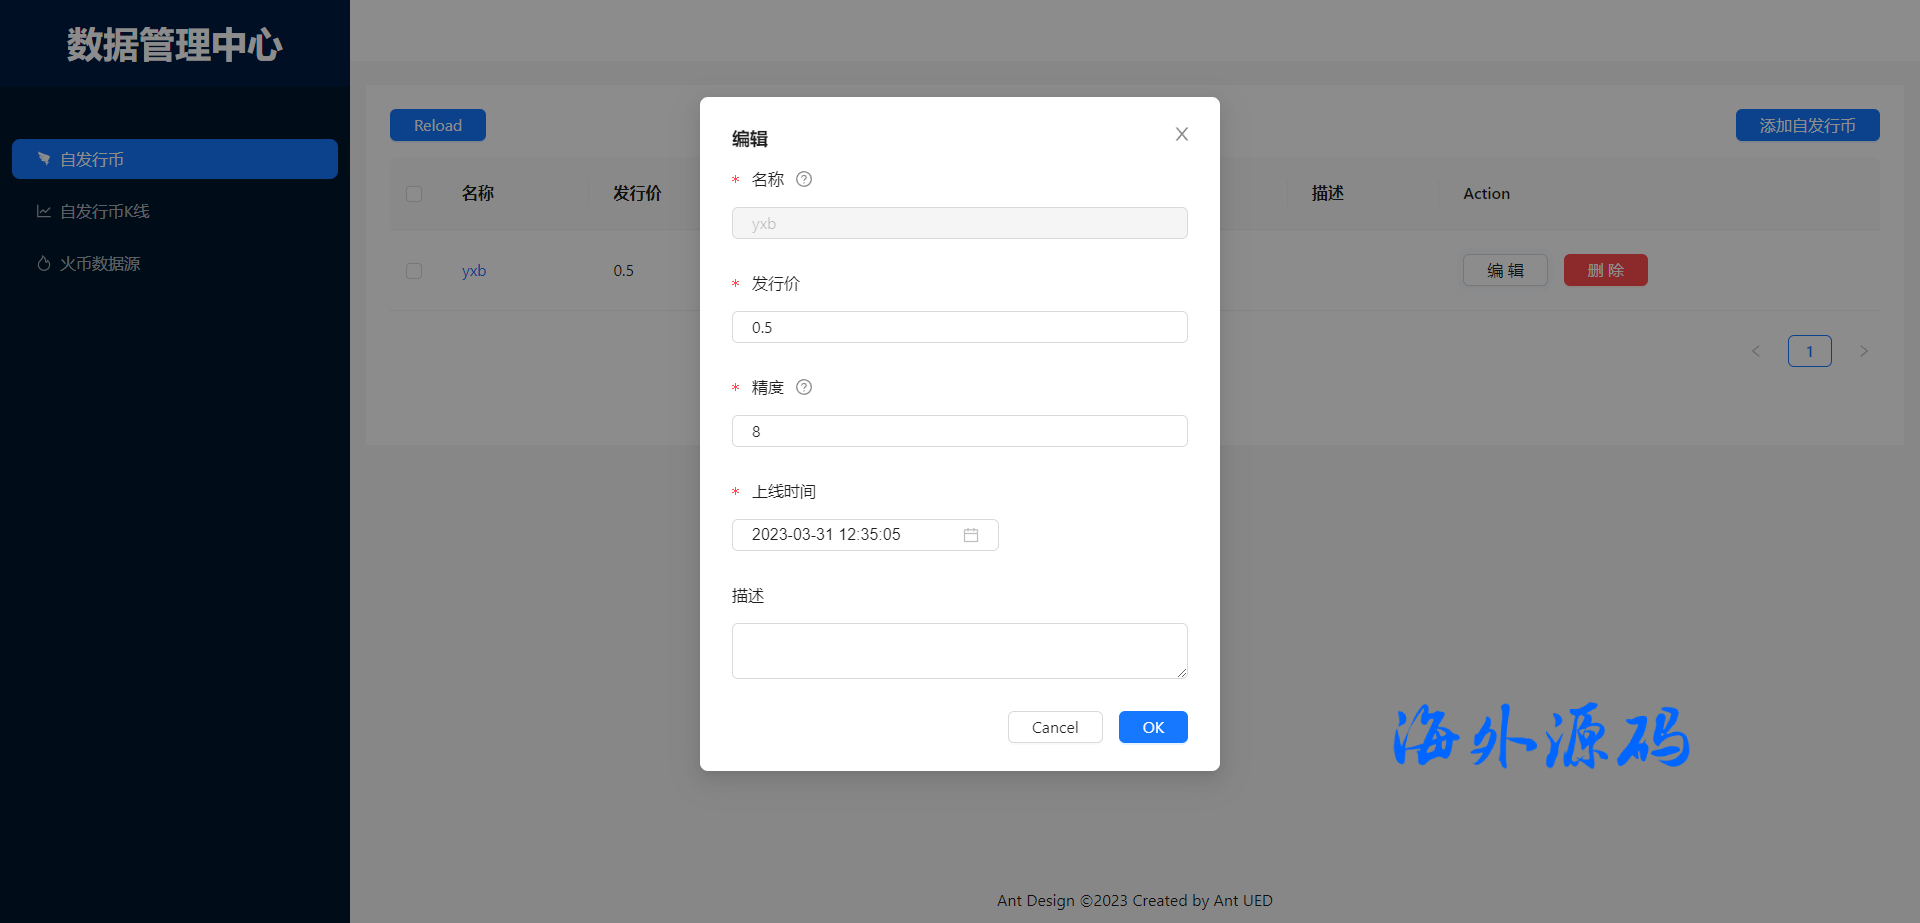The height and width of the screenshot is (923, 1920).
Task: Click help icon next to 名称 label
Action: [x=804, y=179]
